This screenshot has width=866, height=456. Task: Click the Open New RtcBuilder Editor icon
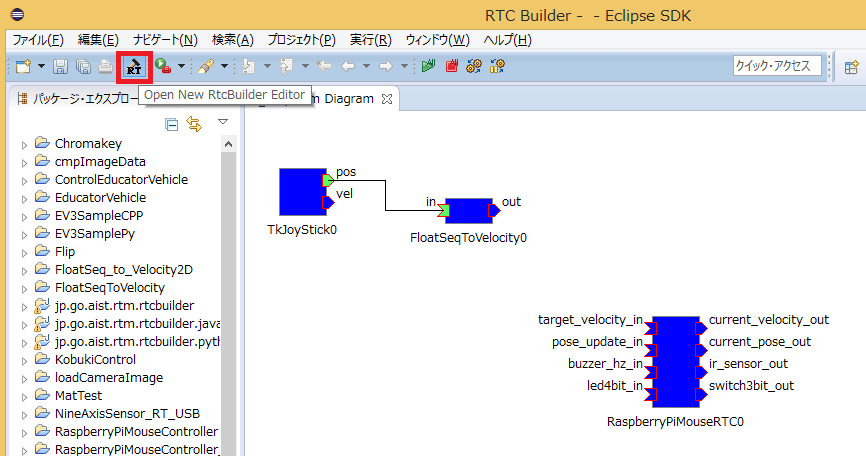(x=133, y=67)
